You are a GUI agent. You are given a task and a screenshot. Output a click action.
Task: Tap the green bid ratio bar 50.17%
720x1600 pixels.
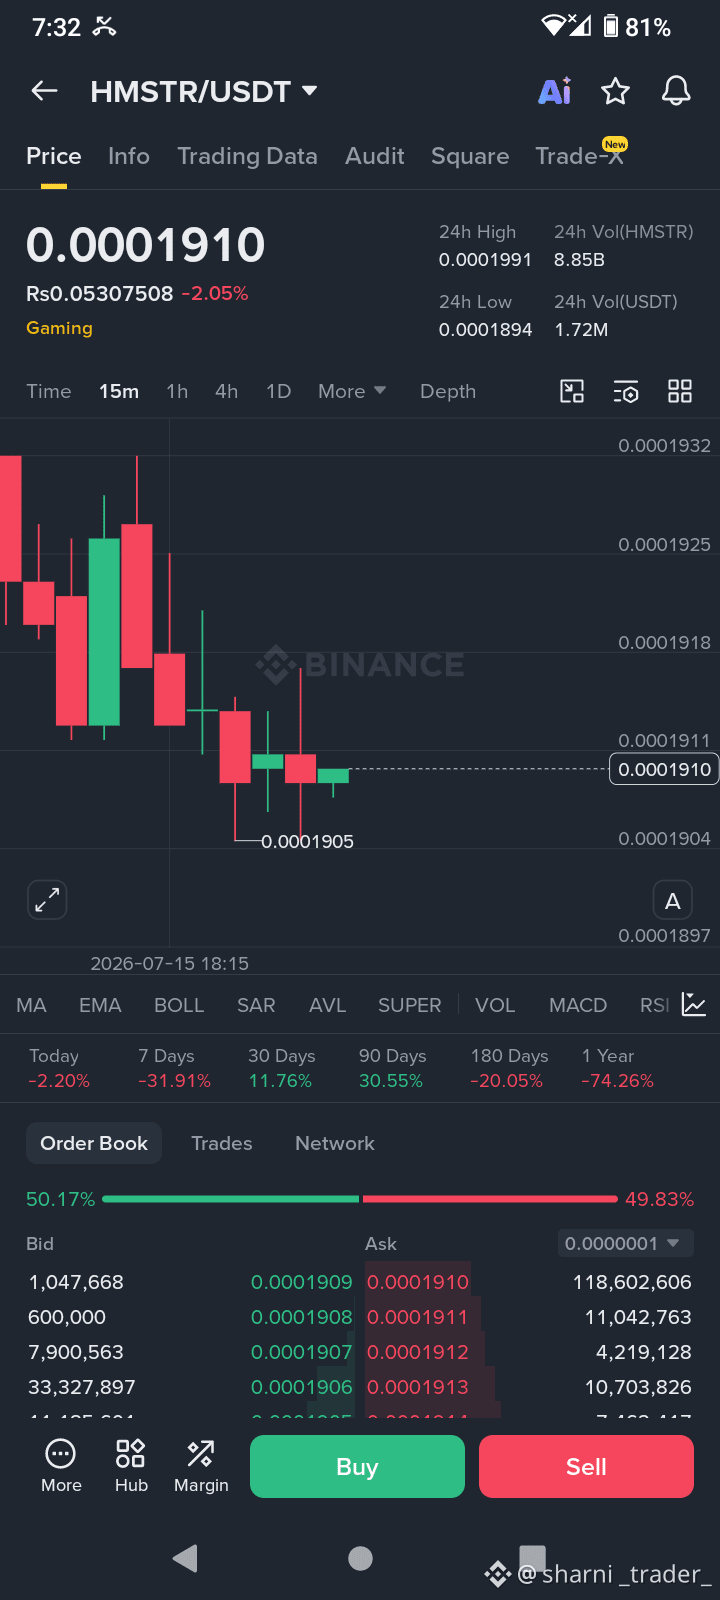coord(230,1198)
